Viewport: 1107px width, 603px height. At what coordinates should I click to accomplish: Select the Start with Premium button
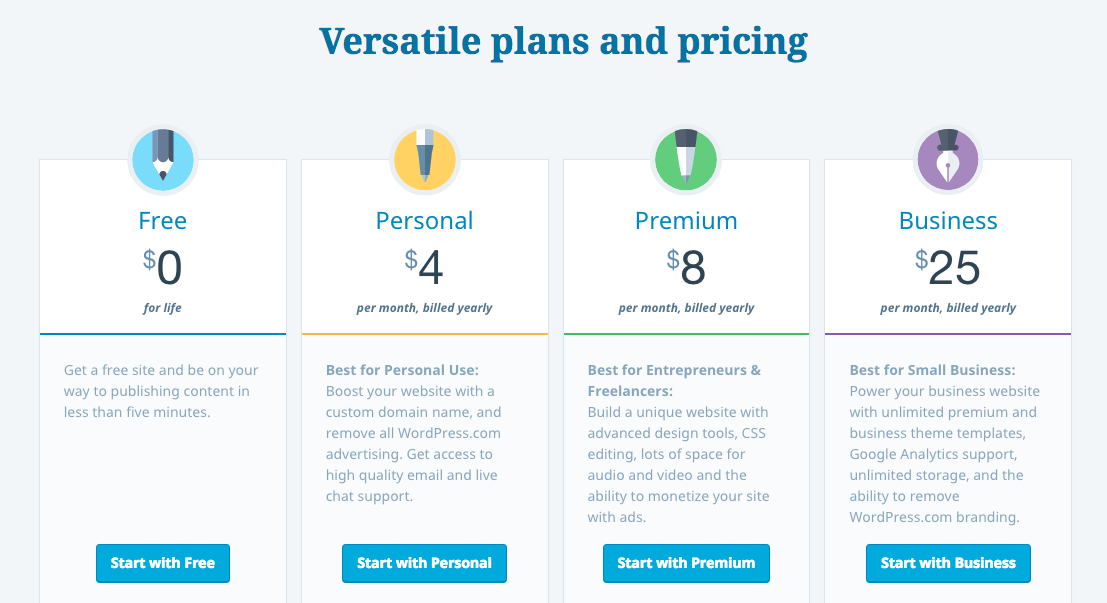point(686,563)
